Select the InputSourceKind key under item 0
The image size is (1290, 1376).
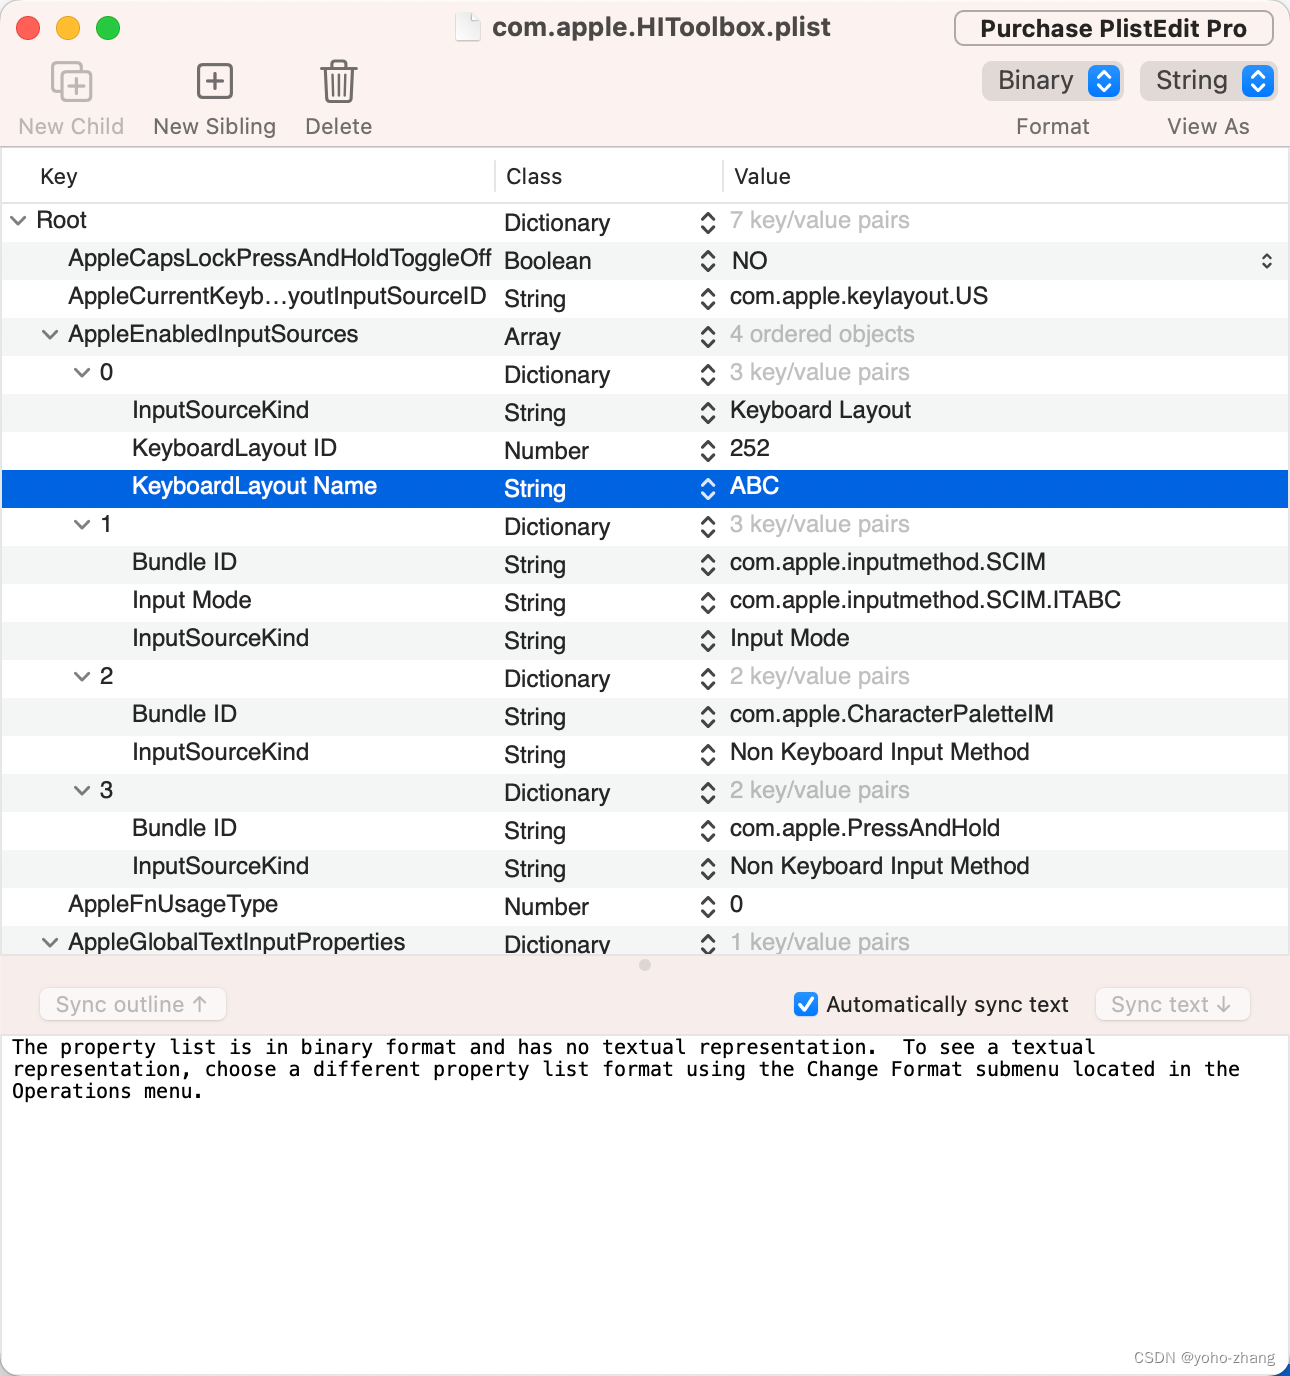220,410
